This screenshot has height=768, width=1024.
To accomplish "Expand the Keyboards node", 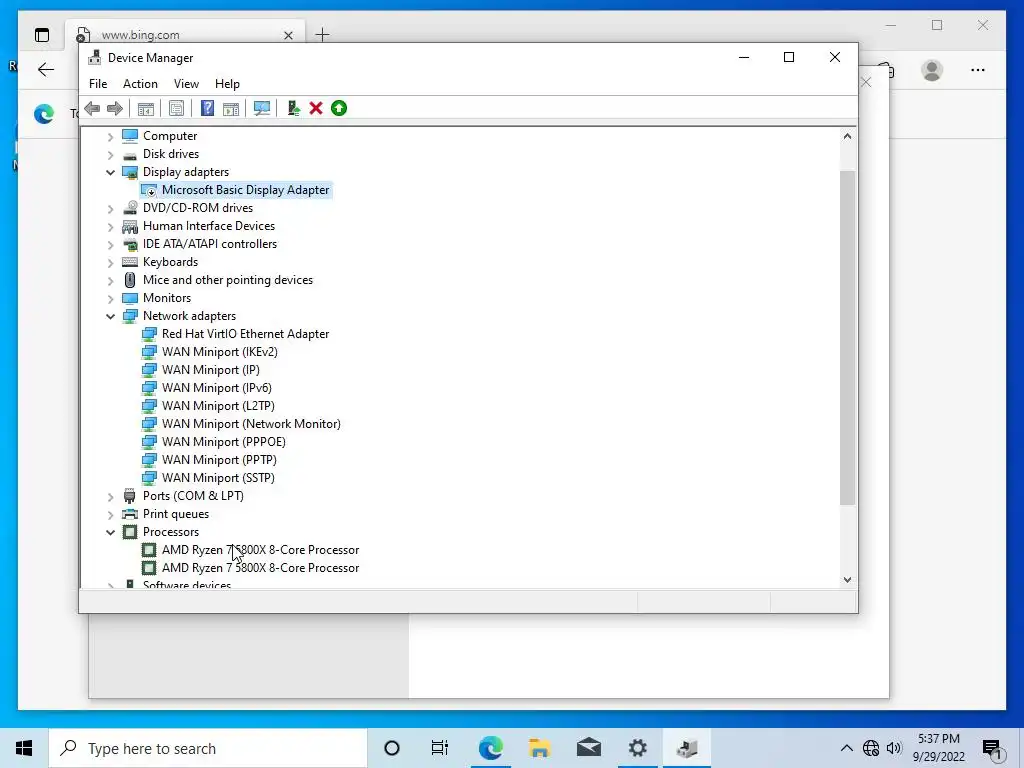I will pyautogui.click(x=110, y=263).
